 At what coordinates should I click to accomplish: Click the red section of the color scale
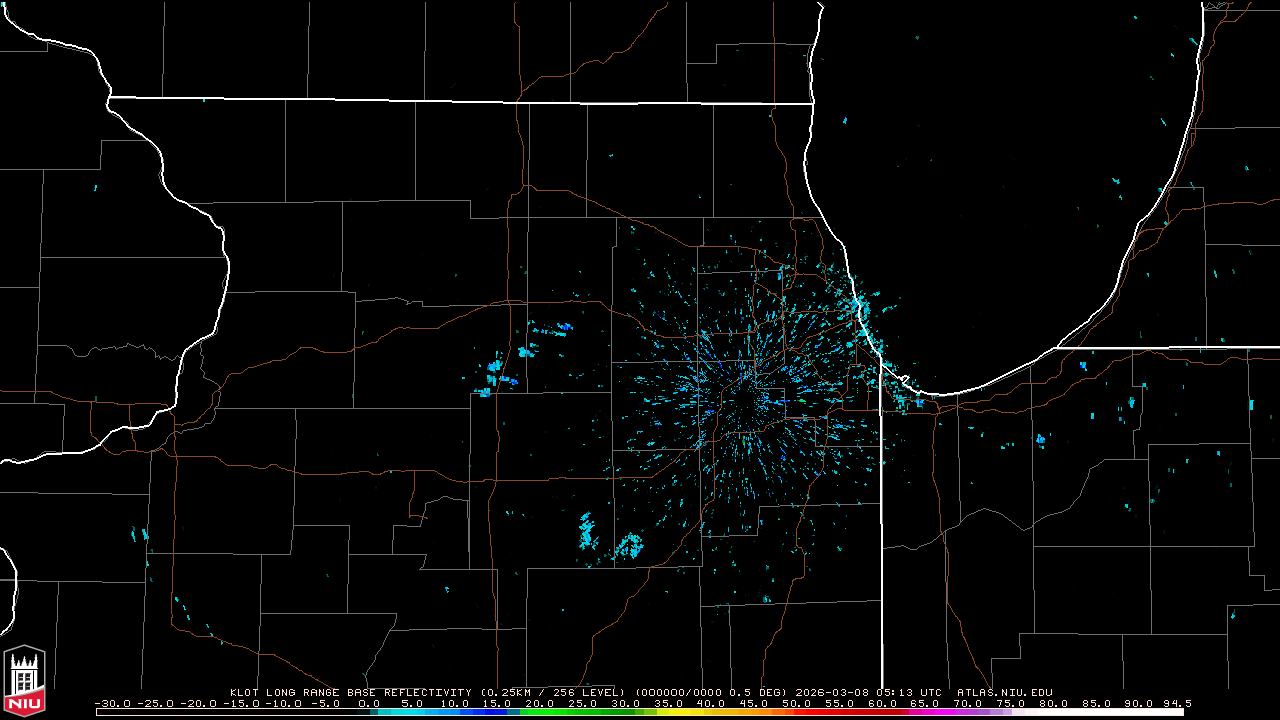click(x=840, y=712)
